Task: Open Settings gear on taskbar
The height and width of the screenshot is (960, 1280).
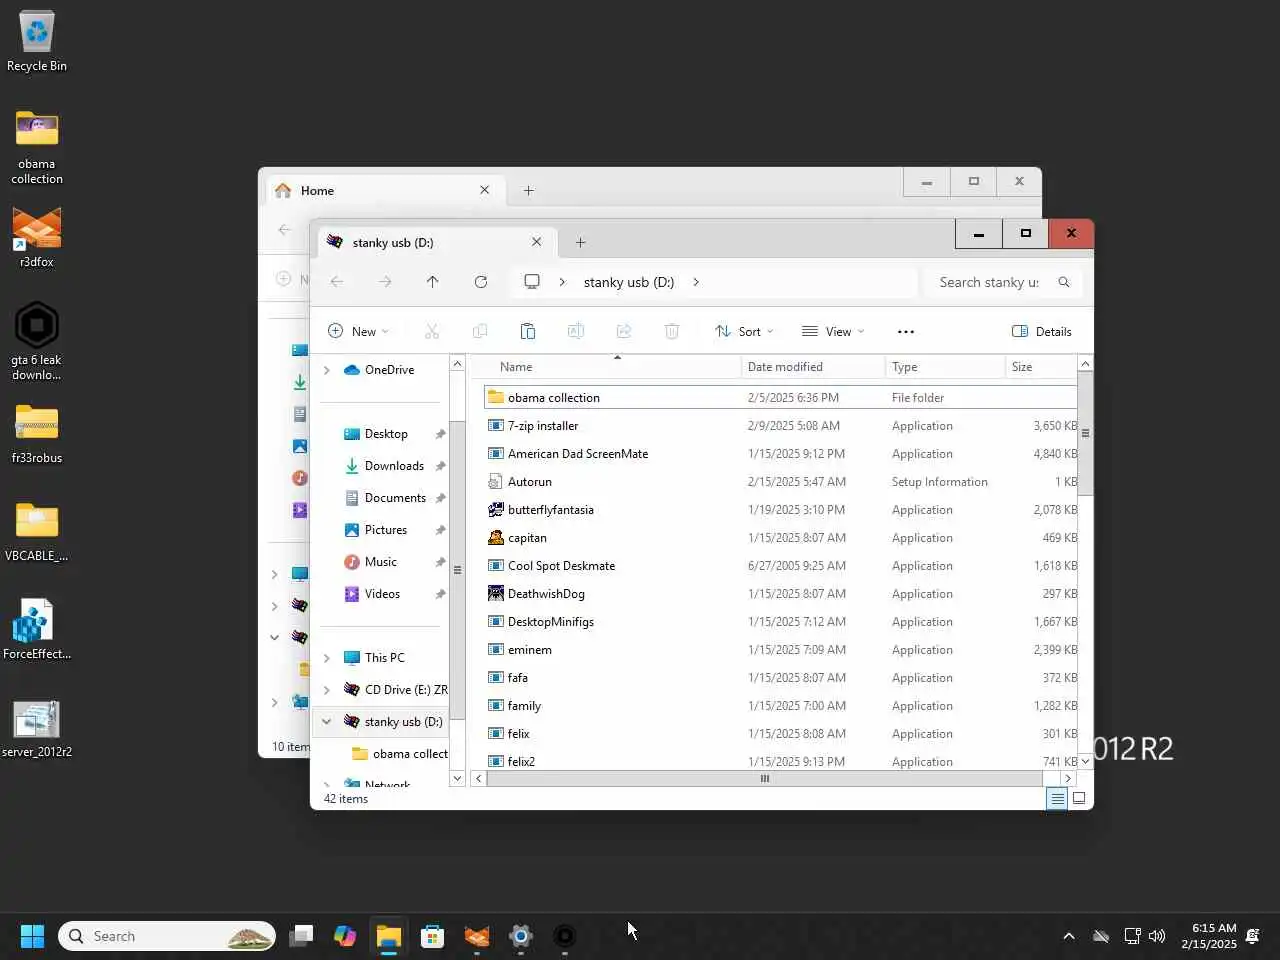Action: pos(521,936)
